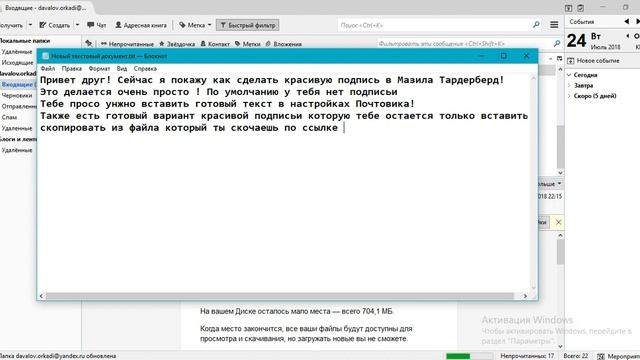This screenshot has height=360, width=640.
Task: Select the Блоги и ленты folder
Action: (x=18, y=139)
